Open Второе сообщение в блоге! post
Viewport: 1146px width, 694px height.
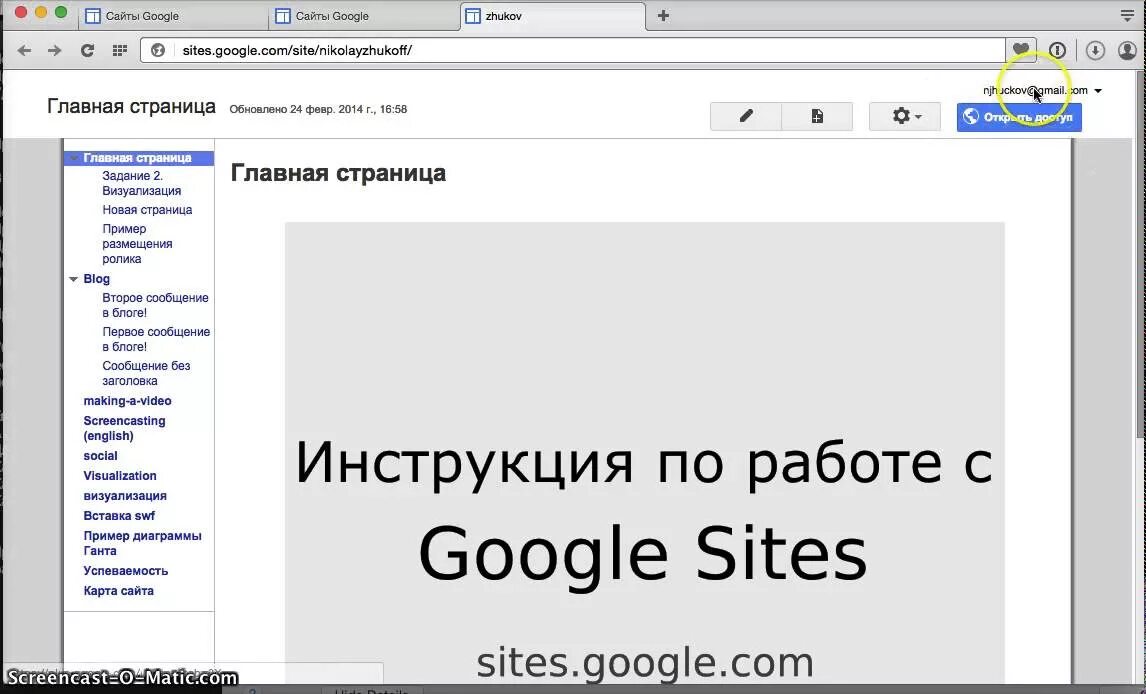155,305
